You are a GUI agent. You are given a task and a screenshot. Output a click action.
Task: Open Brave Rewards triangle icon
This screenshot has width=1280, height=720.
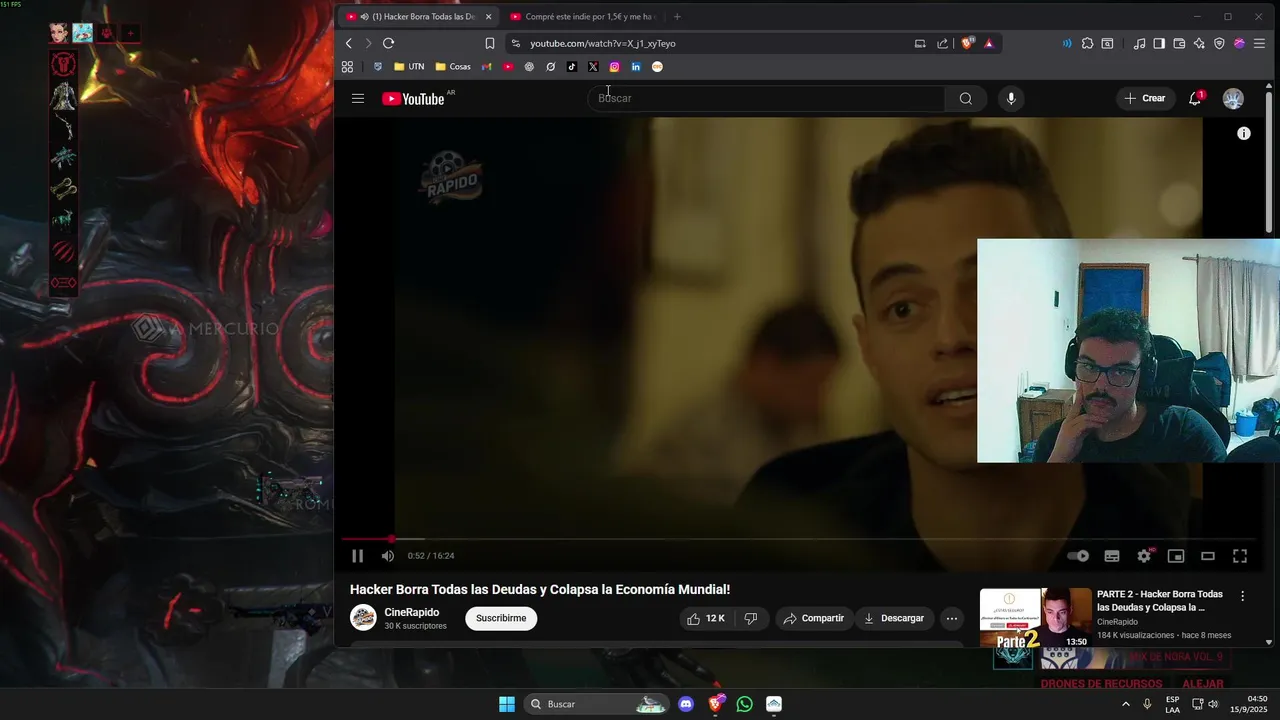click(x=989, y=43)
